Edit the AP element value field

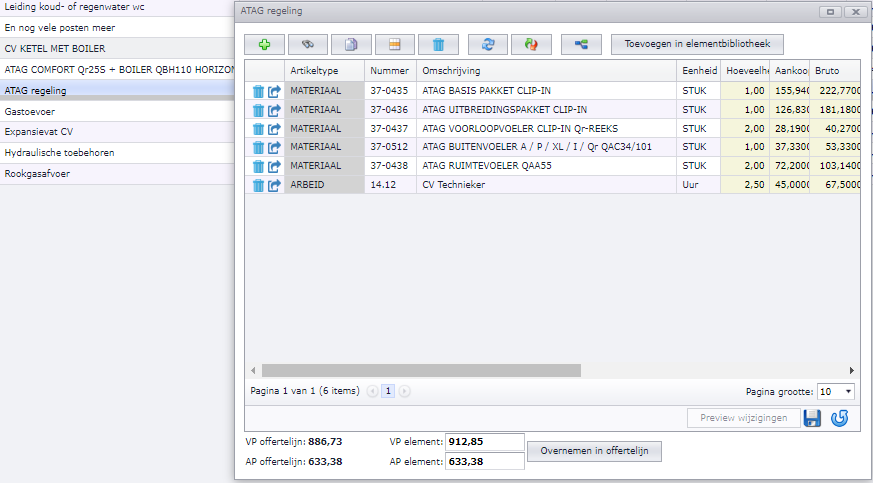[x=484, y=461]
